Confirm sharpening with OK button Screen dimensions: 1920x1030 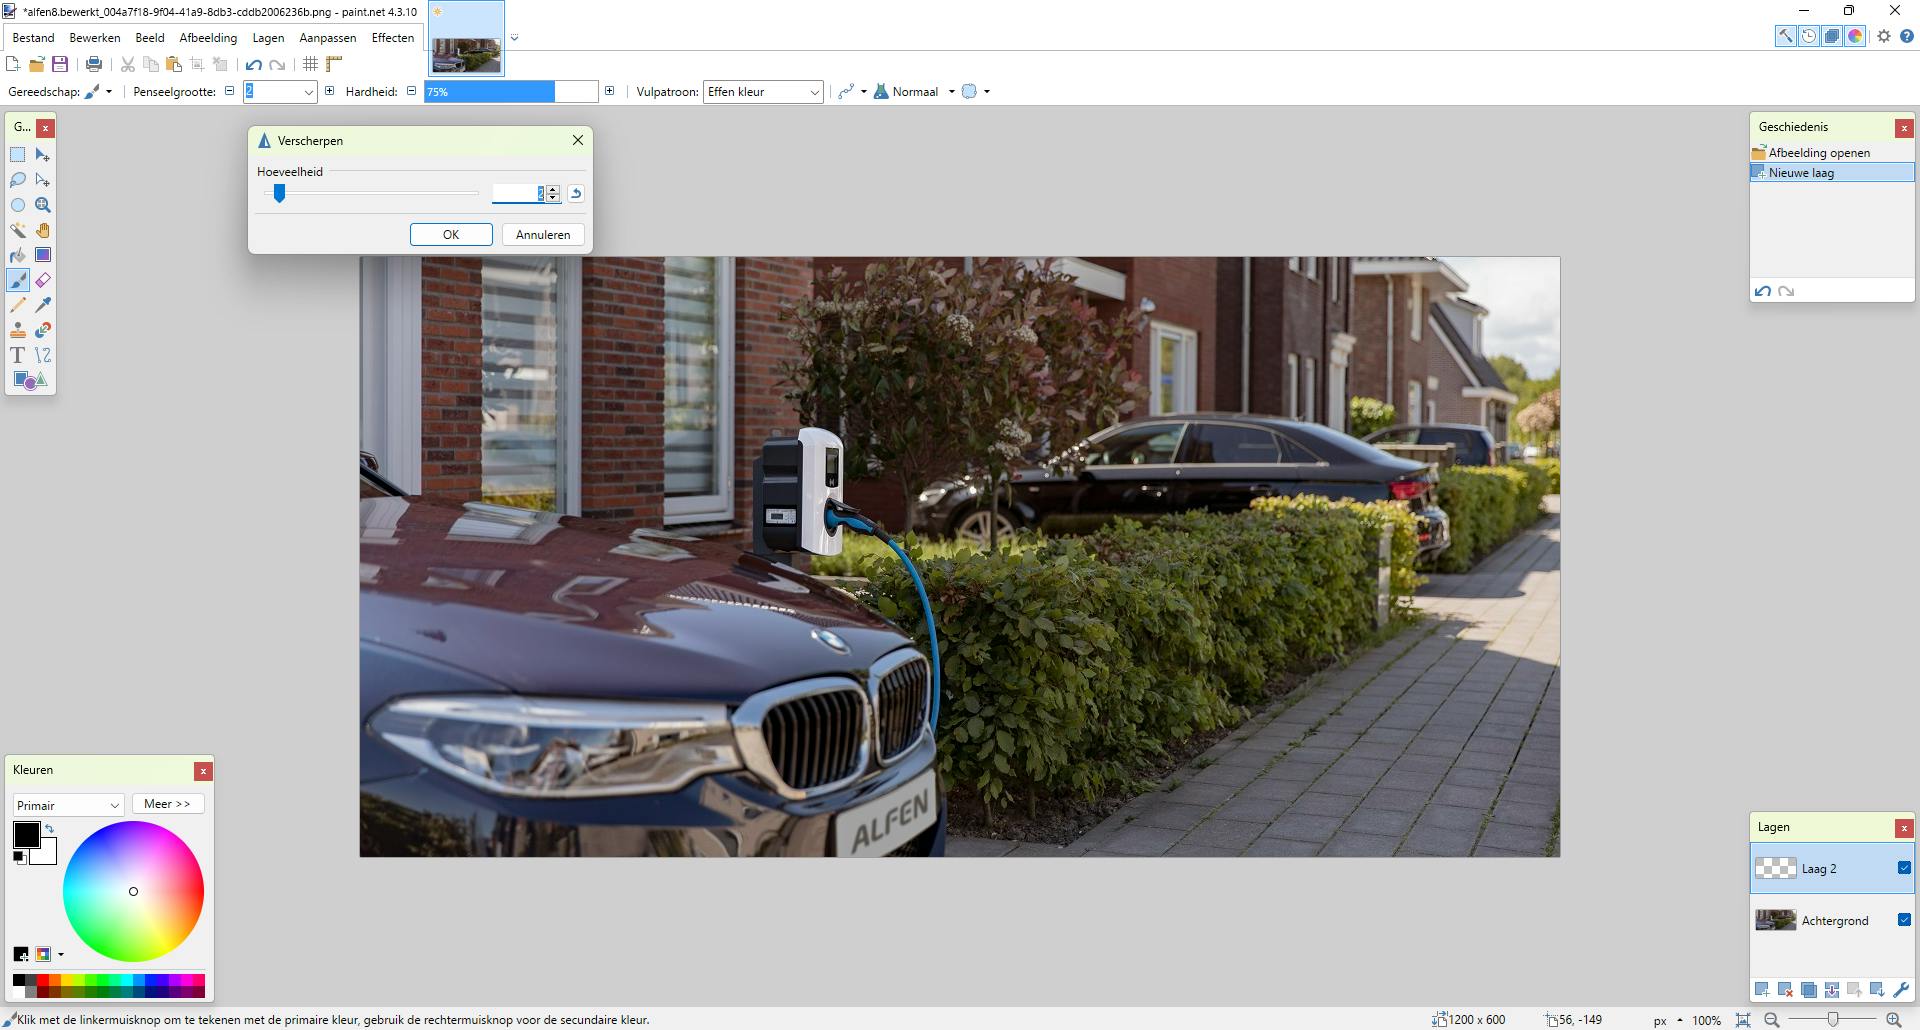click(451, 234)
